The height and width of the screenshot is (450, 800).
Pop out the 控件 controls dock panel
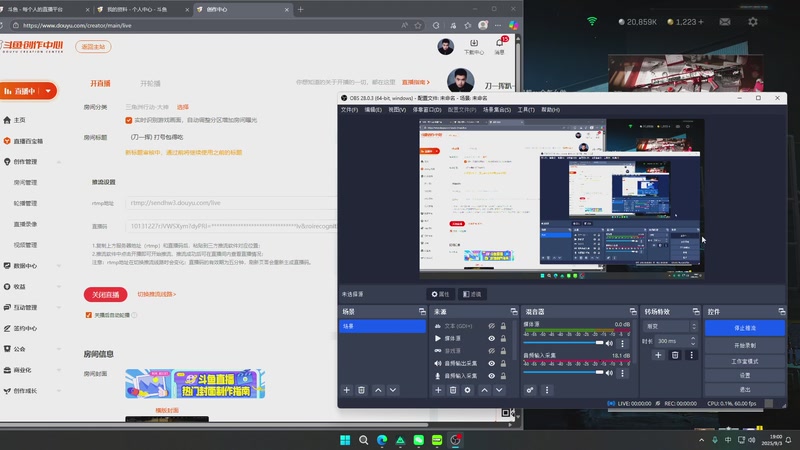pos(782,311)
